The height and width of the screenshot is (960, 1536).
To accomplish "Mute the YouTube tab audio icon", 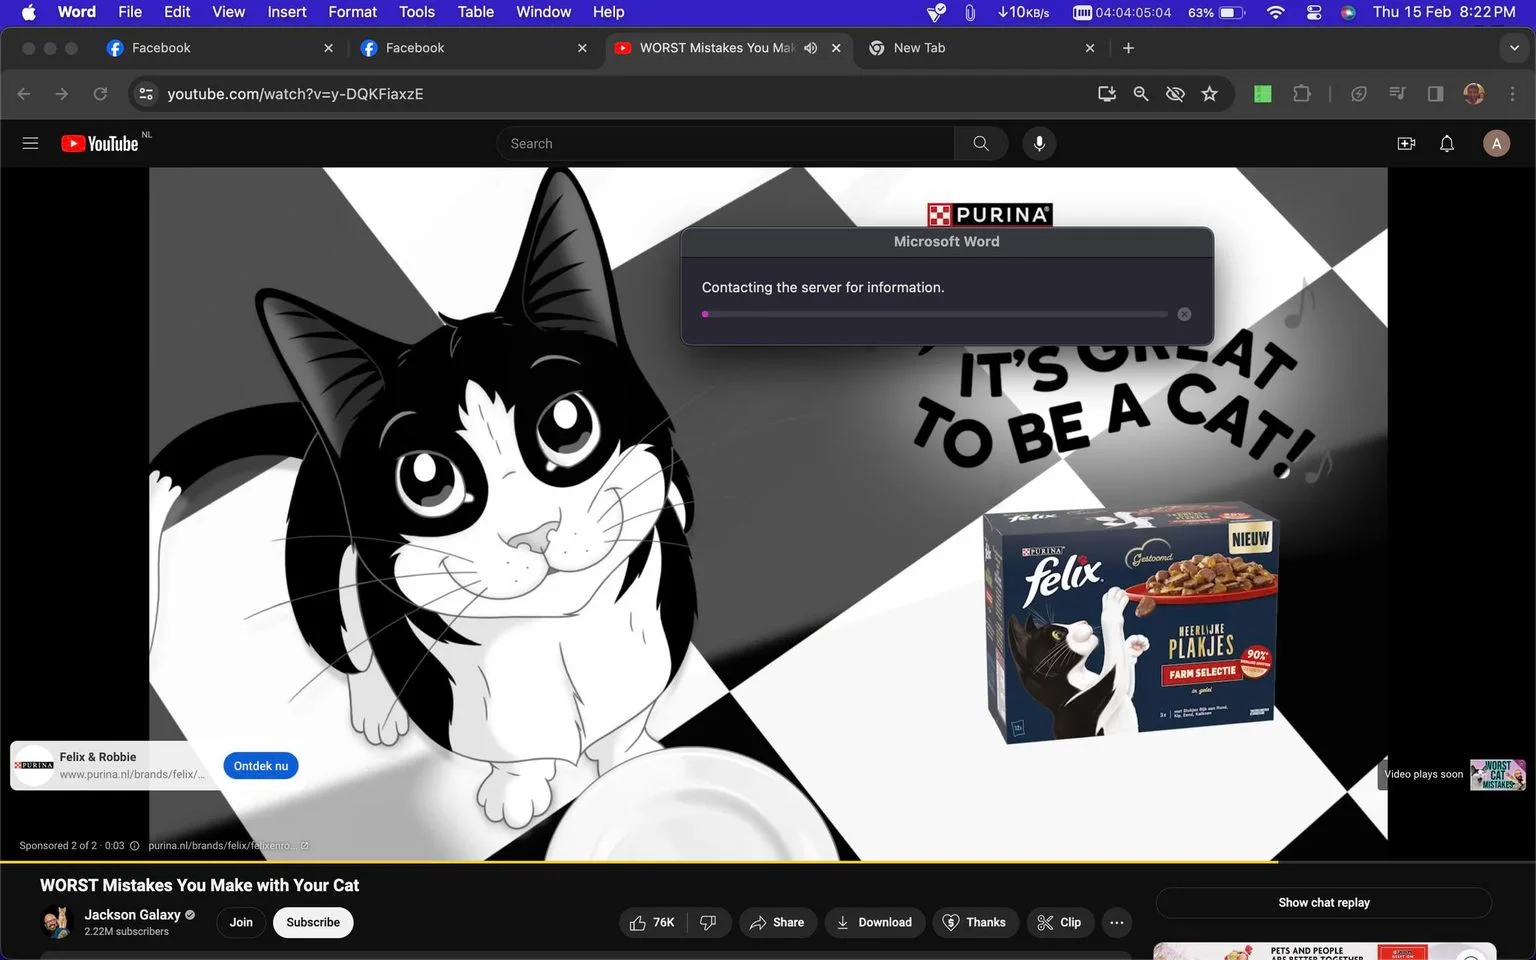I will (x=810, y=48).
